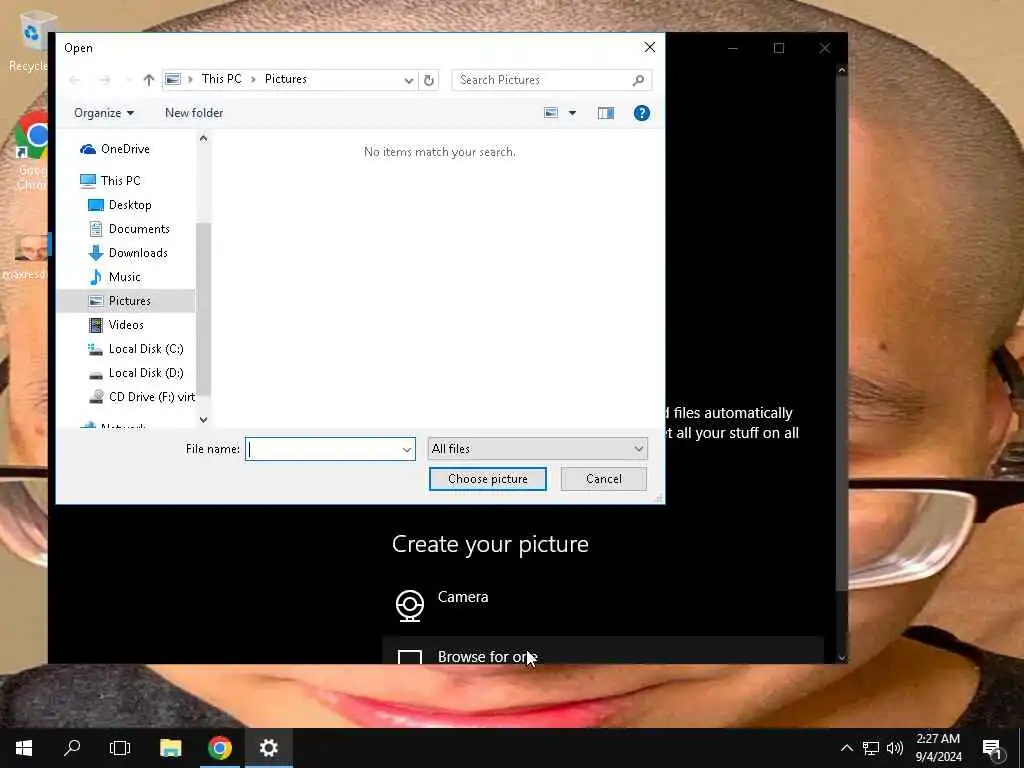Click the volume speaker icon

tap(895, 748)
